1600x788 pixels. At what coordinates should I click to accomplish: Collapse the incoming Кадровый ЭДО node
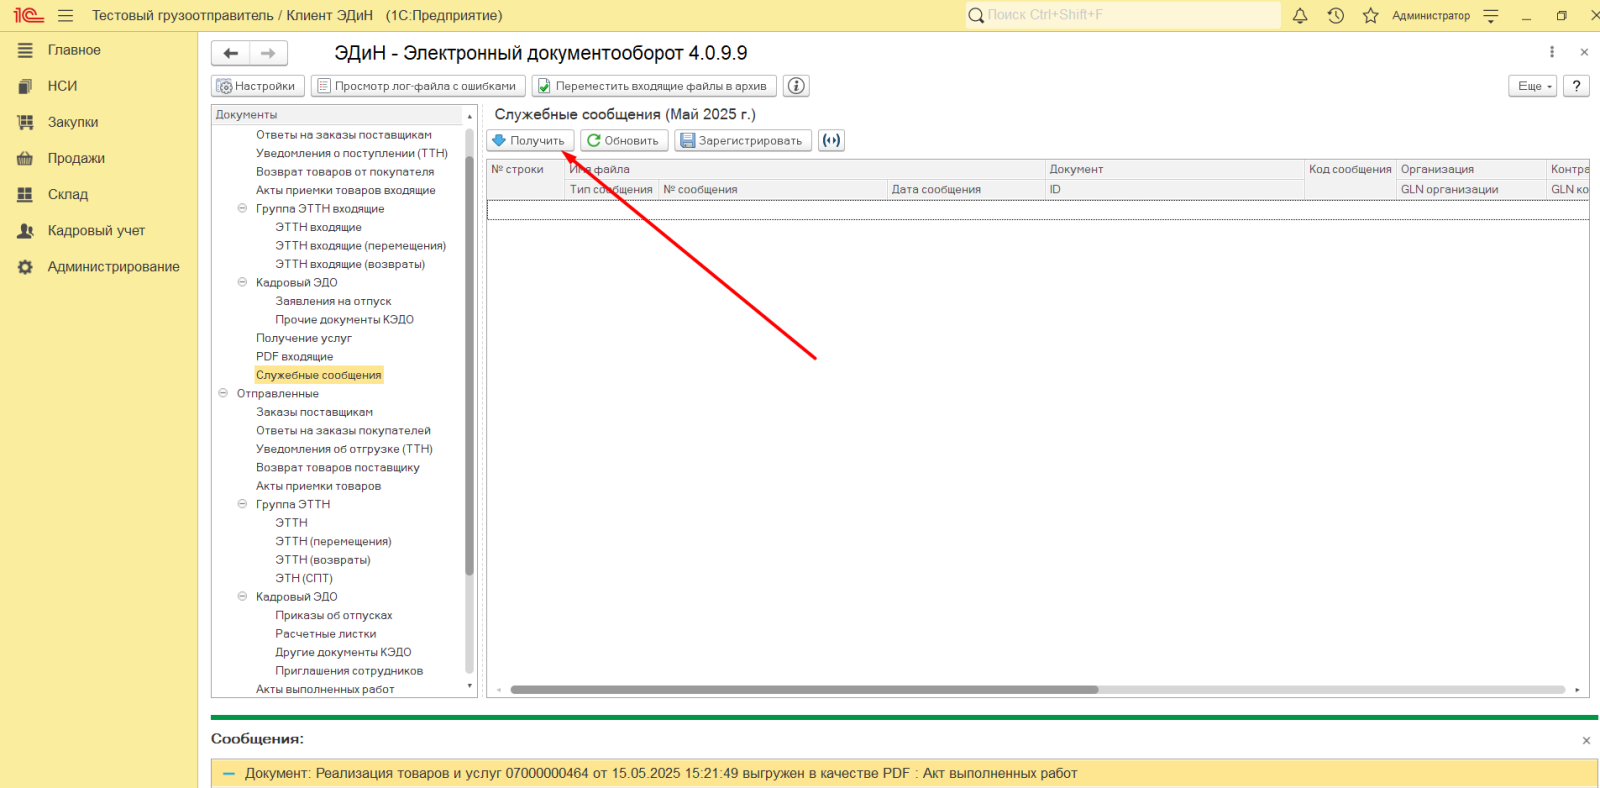(242, 282)
